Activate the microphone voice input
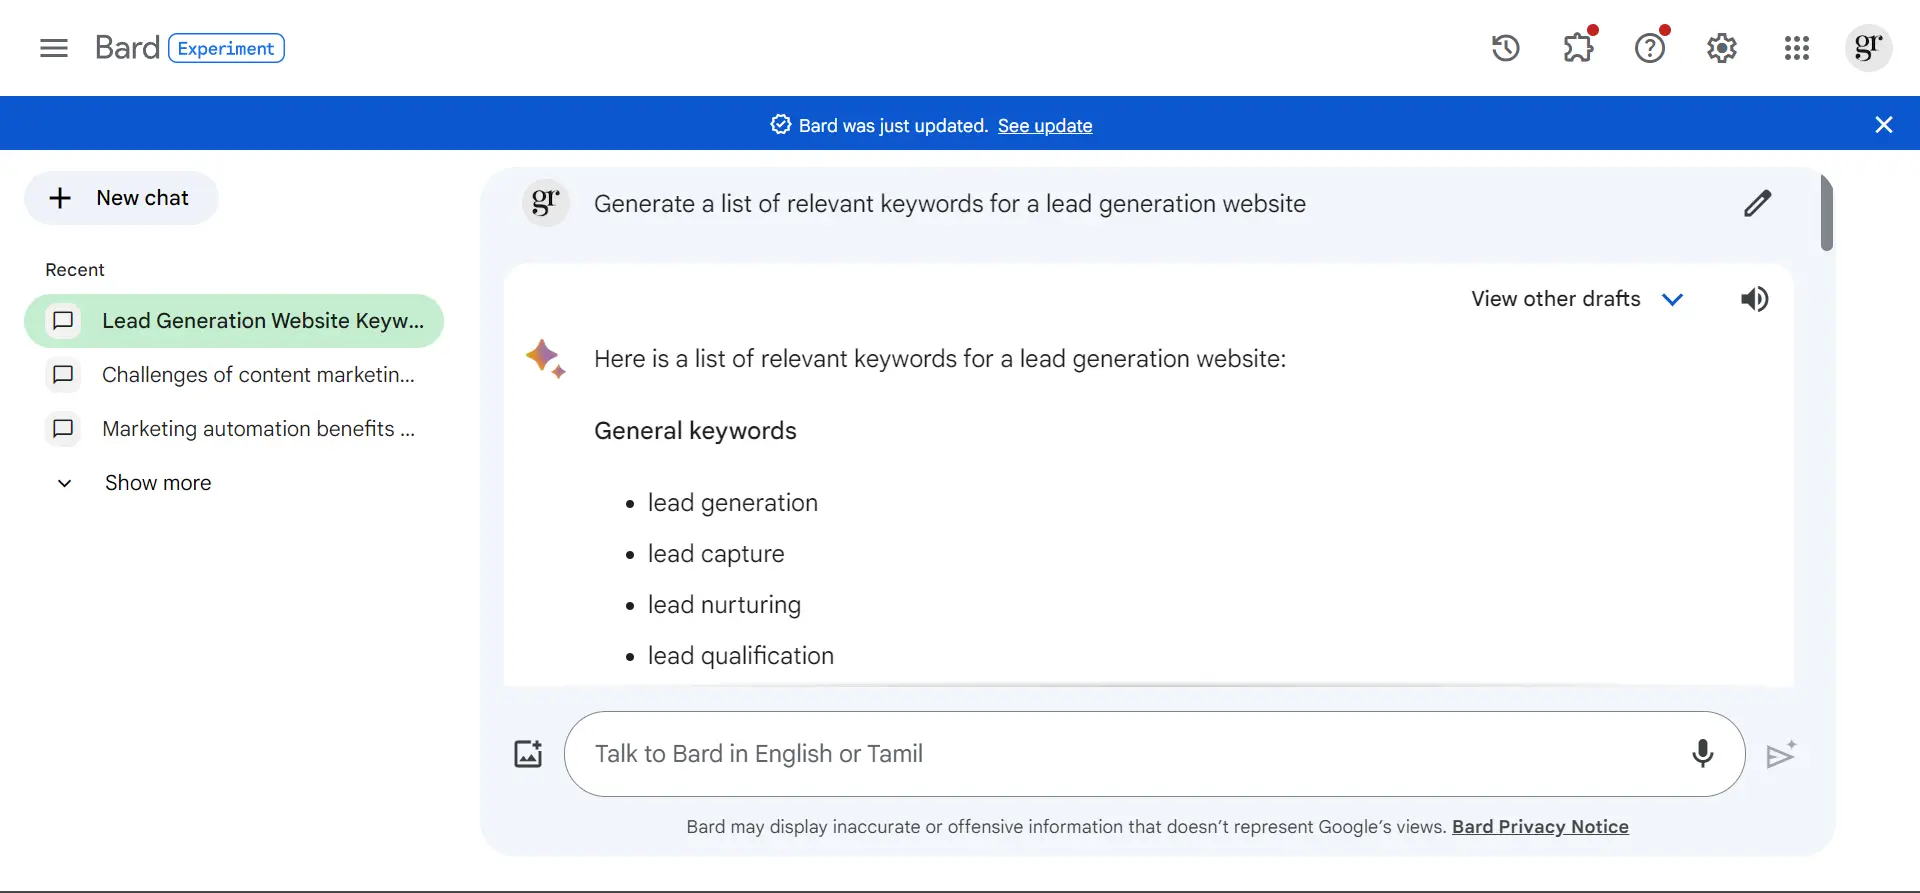Viewport: 1920px width, 893px height. tap(1702, 753)
